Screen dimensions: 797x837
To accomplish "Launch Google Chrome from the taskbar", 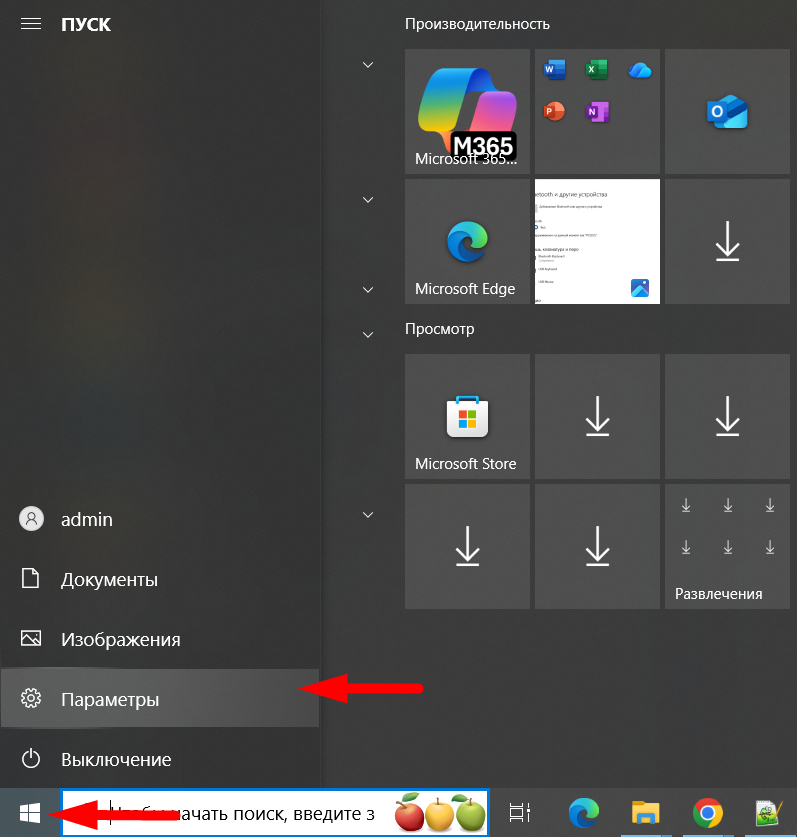I will [708, 813].
